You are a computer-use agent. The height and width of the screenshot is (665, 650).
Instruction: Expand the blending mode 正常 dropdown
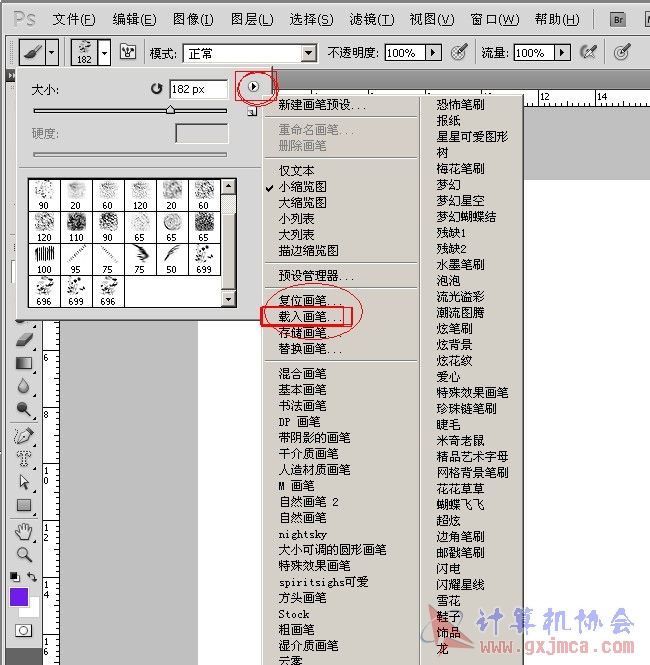coord(309,53)
